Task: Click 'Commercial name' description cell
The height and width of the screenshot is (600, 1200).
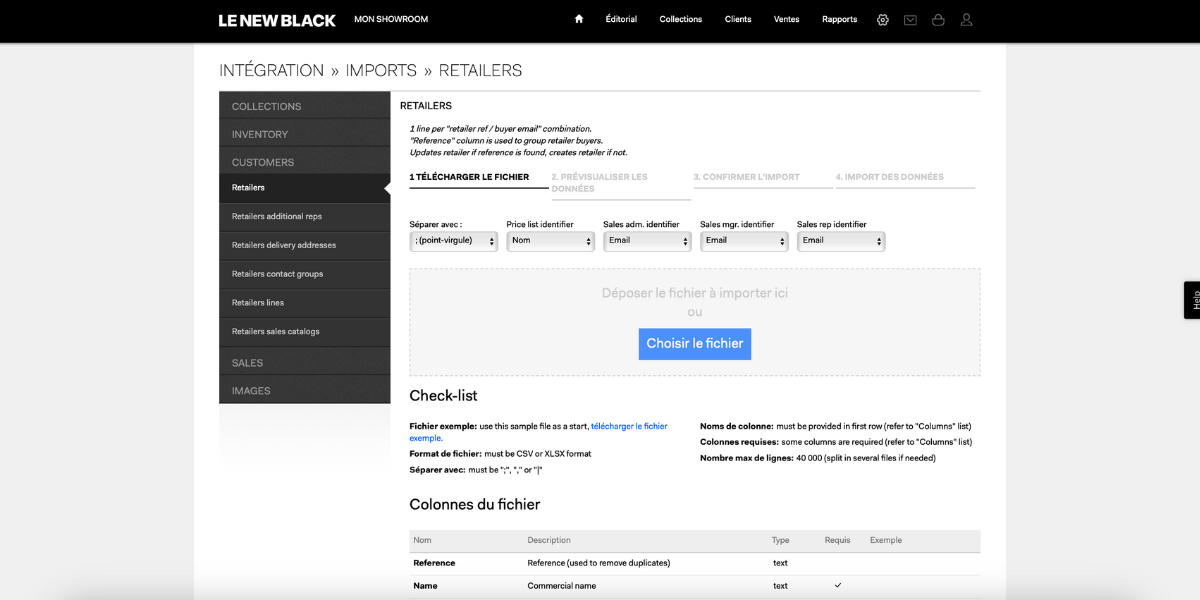Action: pyautogui.click(x=561, y=586)
